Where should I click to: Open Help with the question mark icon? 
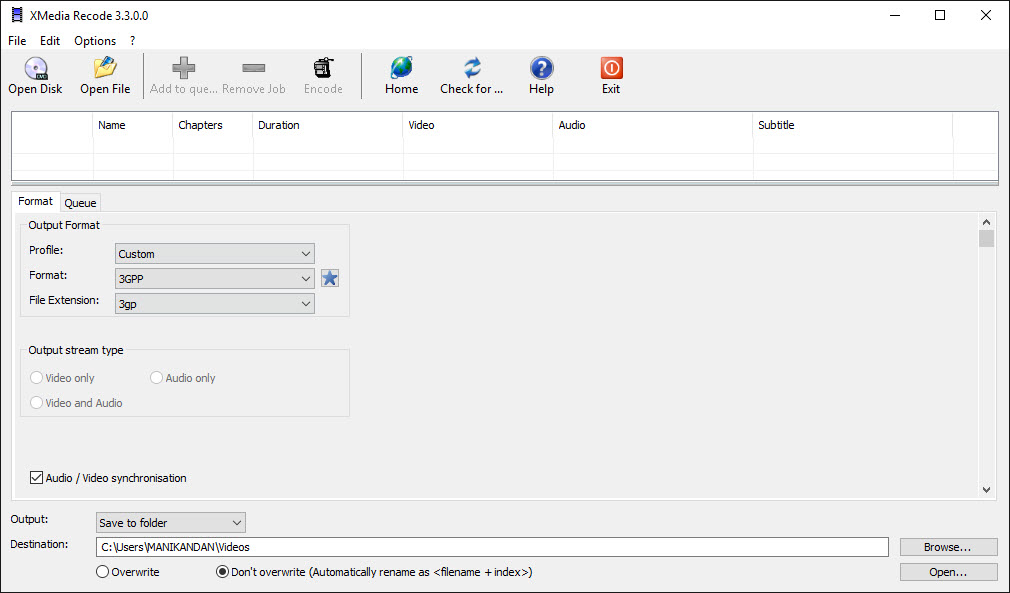pyautogui.click(x=542, y=68)
